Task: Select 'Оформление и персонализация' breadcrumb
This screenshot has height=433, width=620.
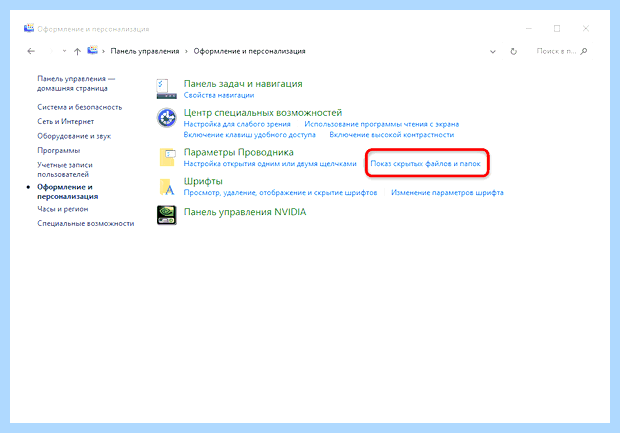Action: coord(249,51)
